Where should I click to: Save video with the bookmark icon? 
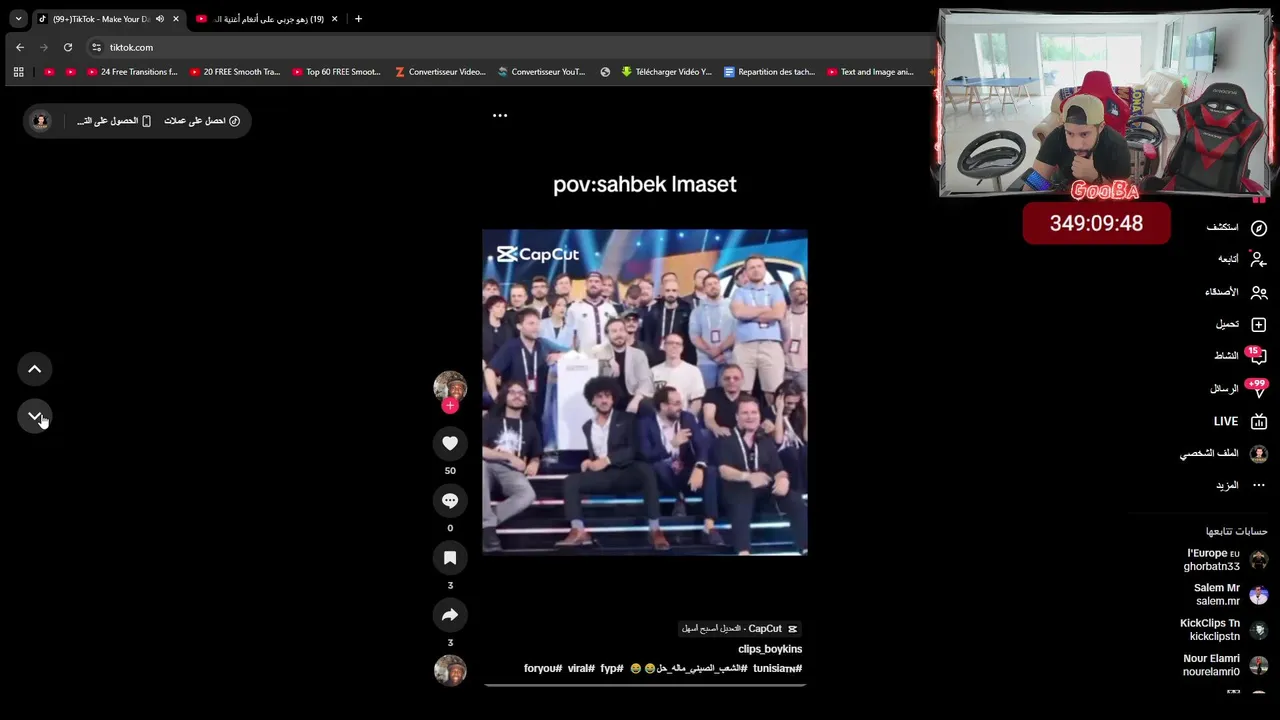click(x=450, y=558)
